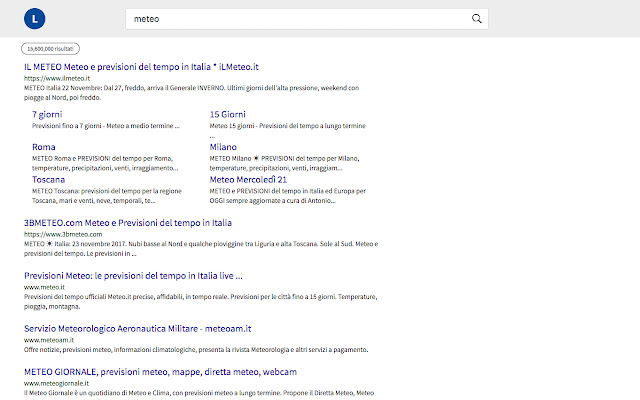The height and width of the screenshot is (400, 640).
Task: Open the 'Milano' forecast sublink
Action: 224,146
